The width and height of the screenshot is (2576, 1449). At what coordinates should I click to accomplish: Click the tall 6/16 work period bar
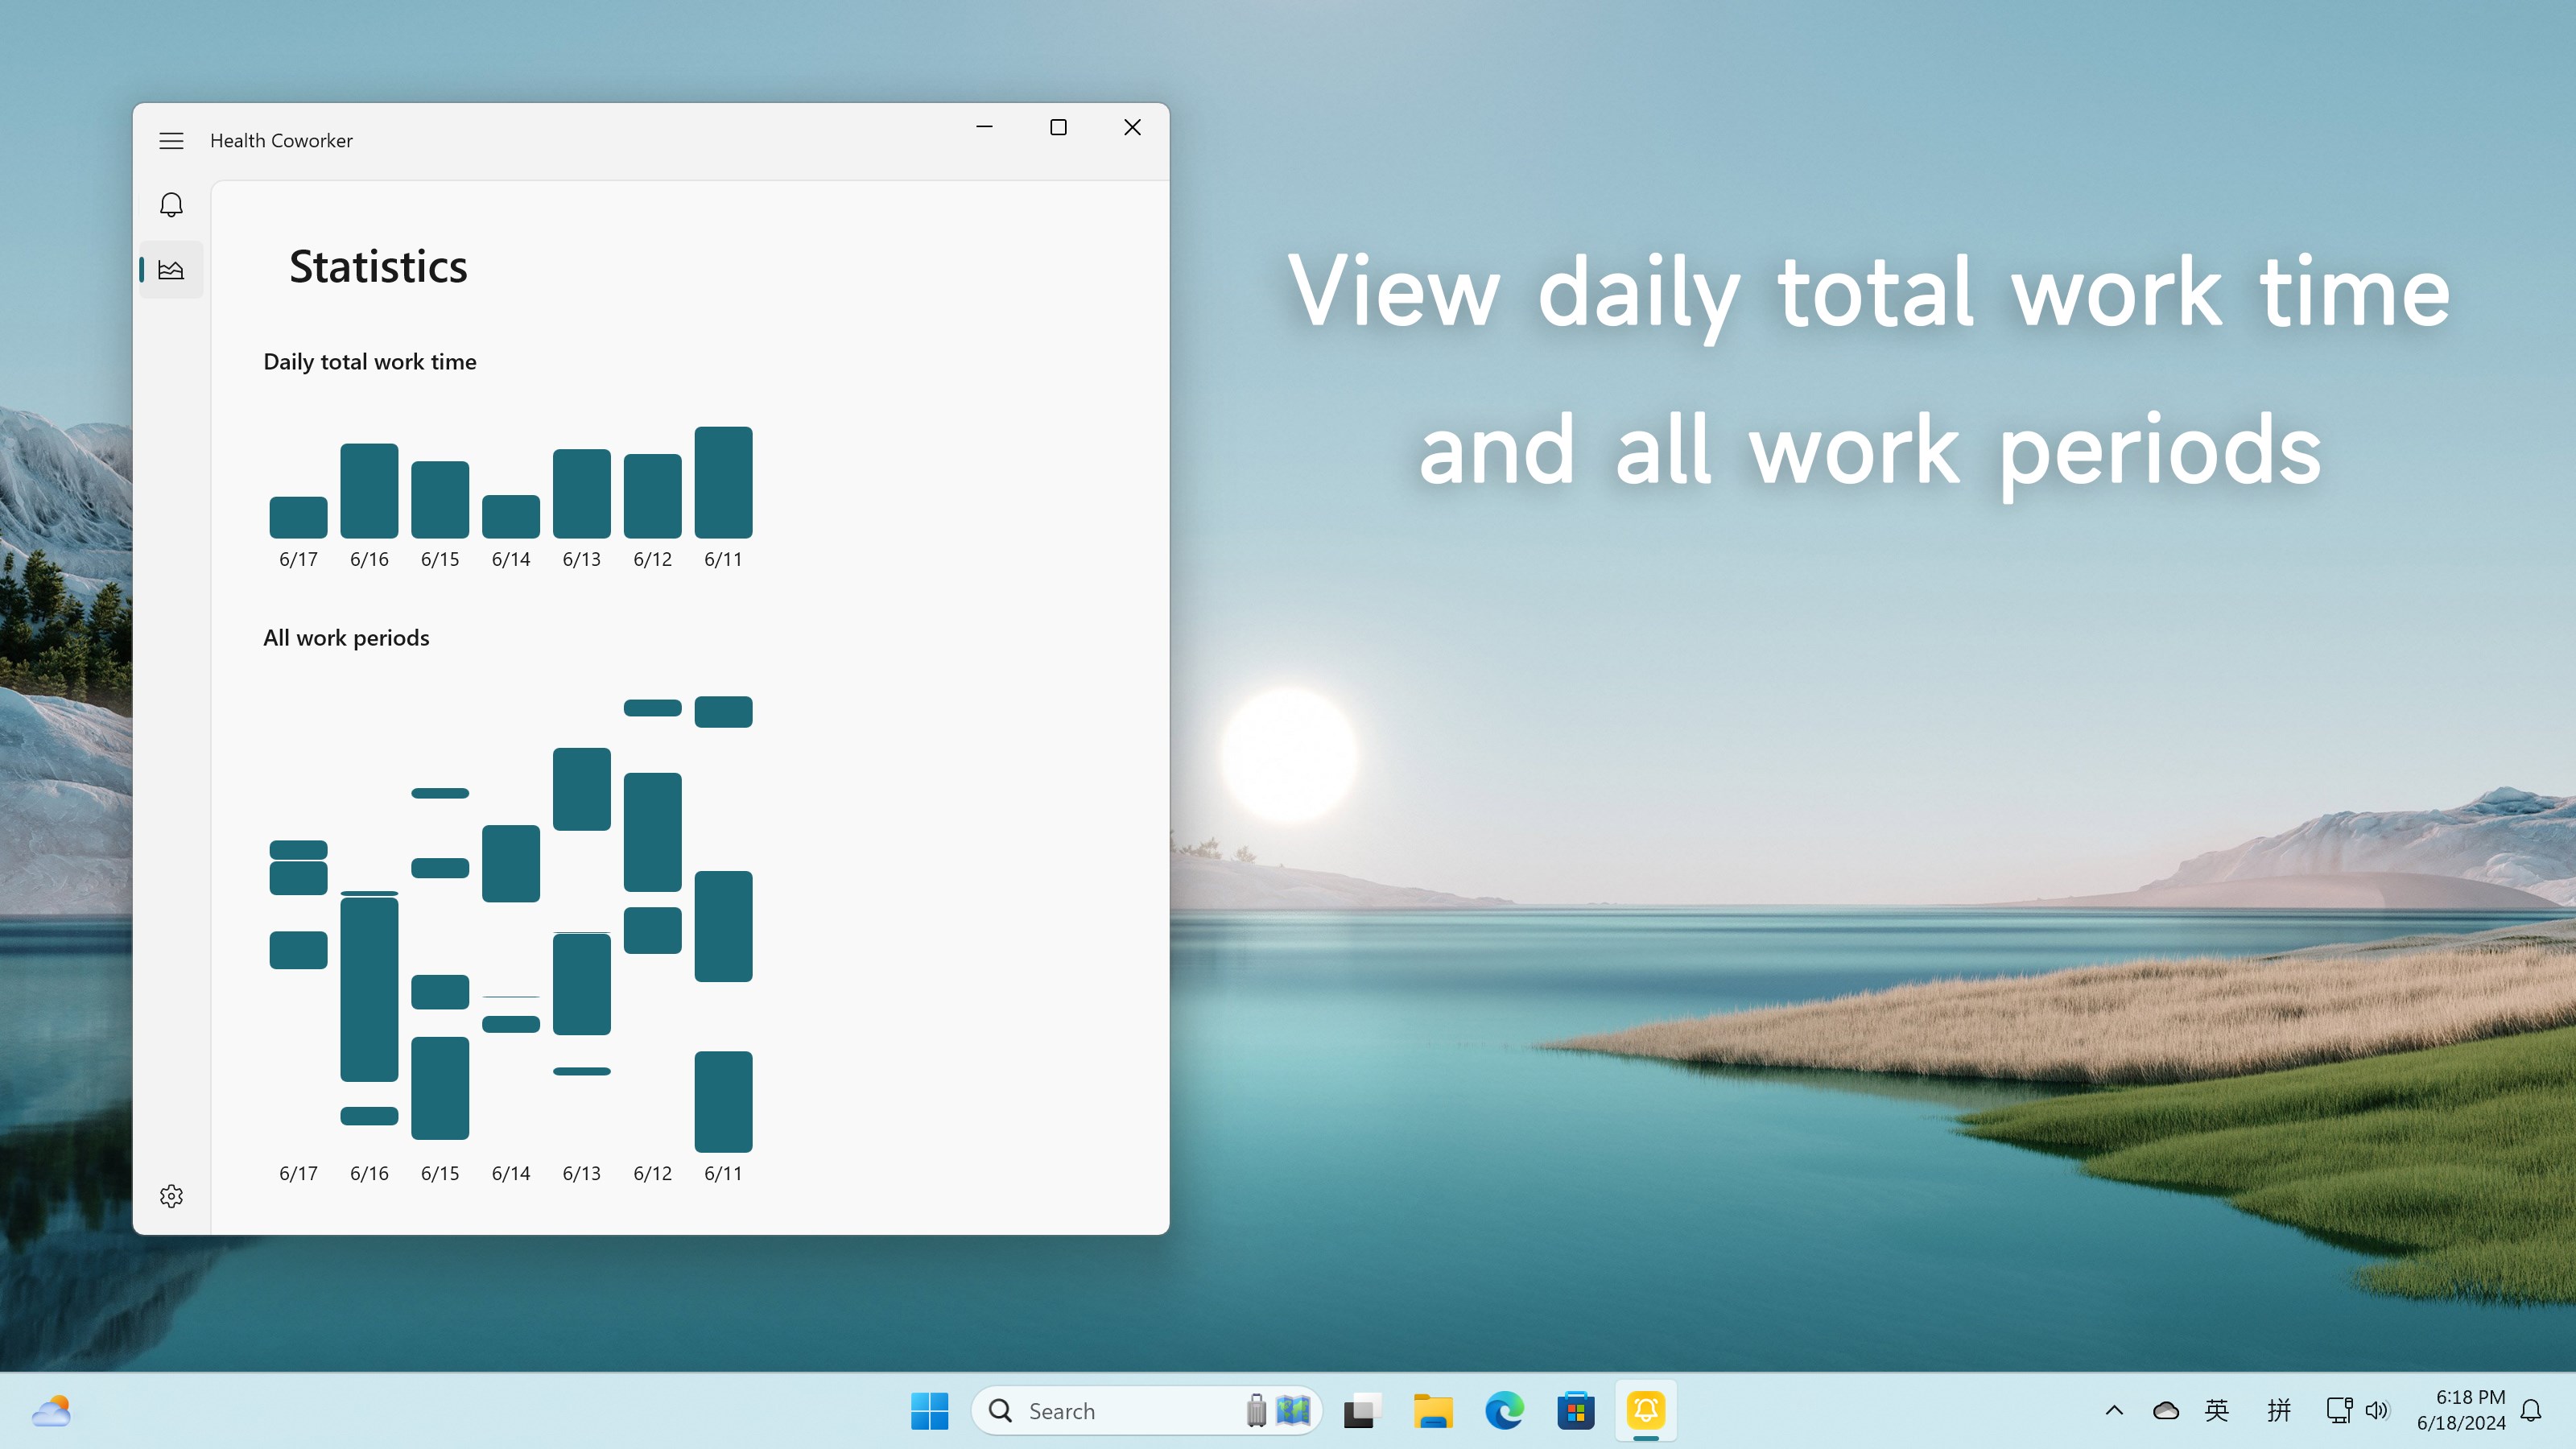point(369,989)
